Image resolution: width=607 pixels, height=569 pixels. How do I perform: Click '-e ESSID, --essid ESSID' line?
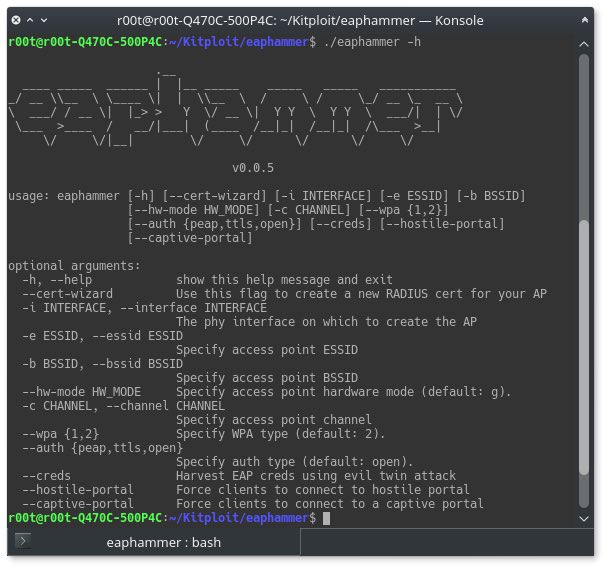click(102, 336)
